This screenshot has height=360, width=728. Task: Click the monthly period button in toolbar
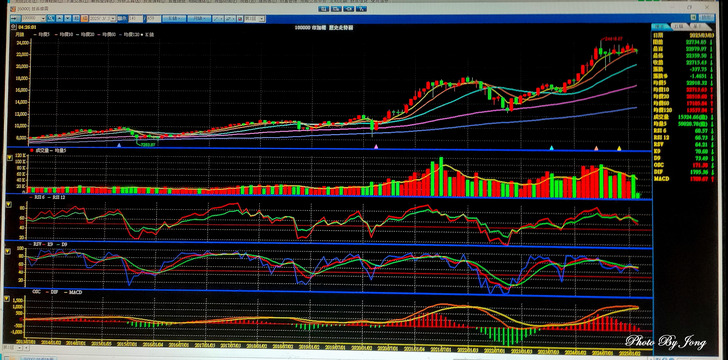(199, 19)
